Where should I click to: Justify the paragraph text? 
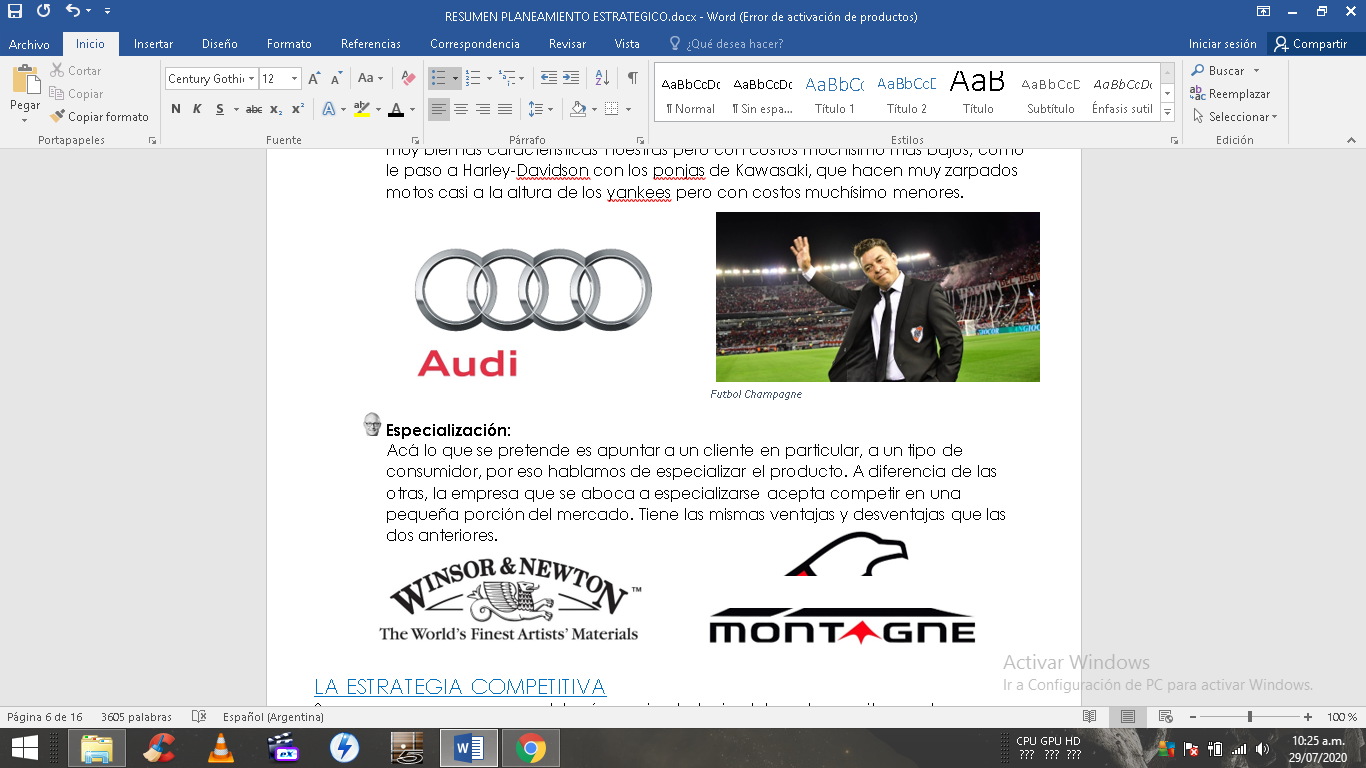(505, 109)
